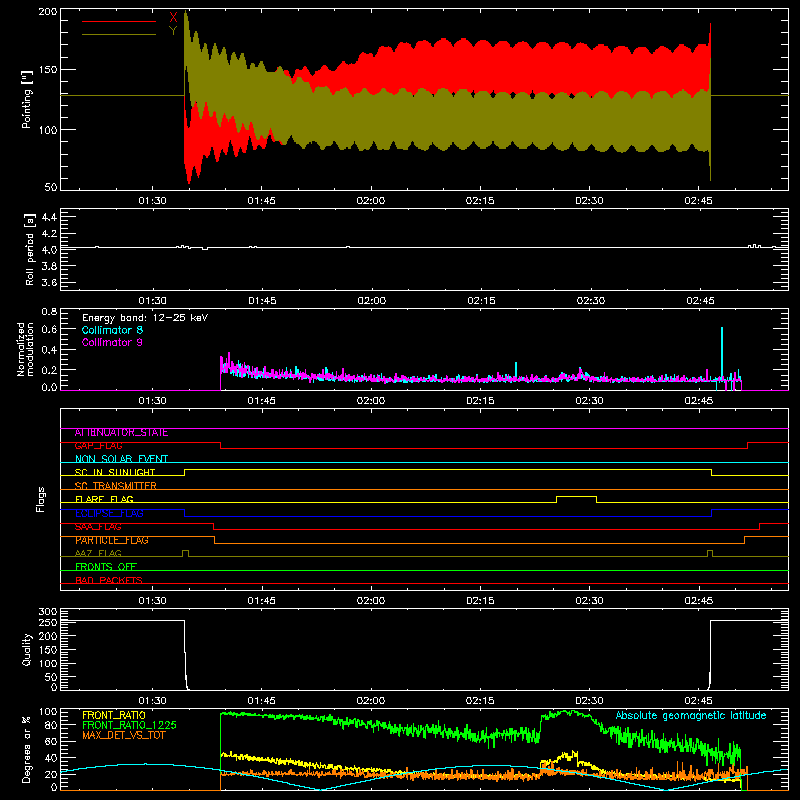This screenshot has width=800, height=800.
Task: Click the AAZ_FLAG label
Action: 98,553
